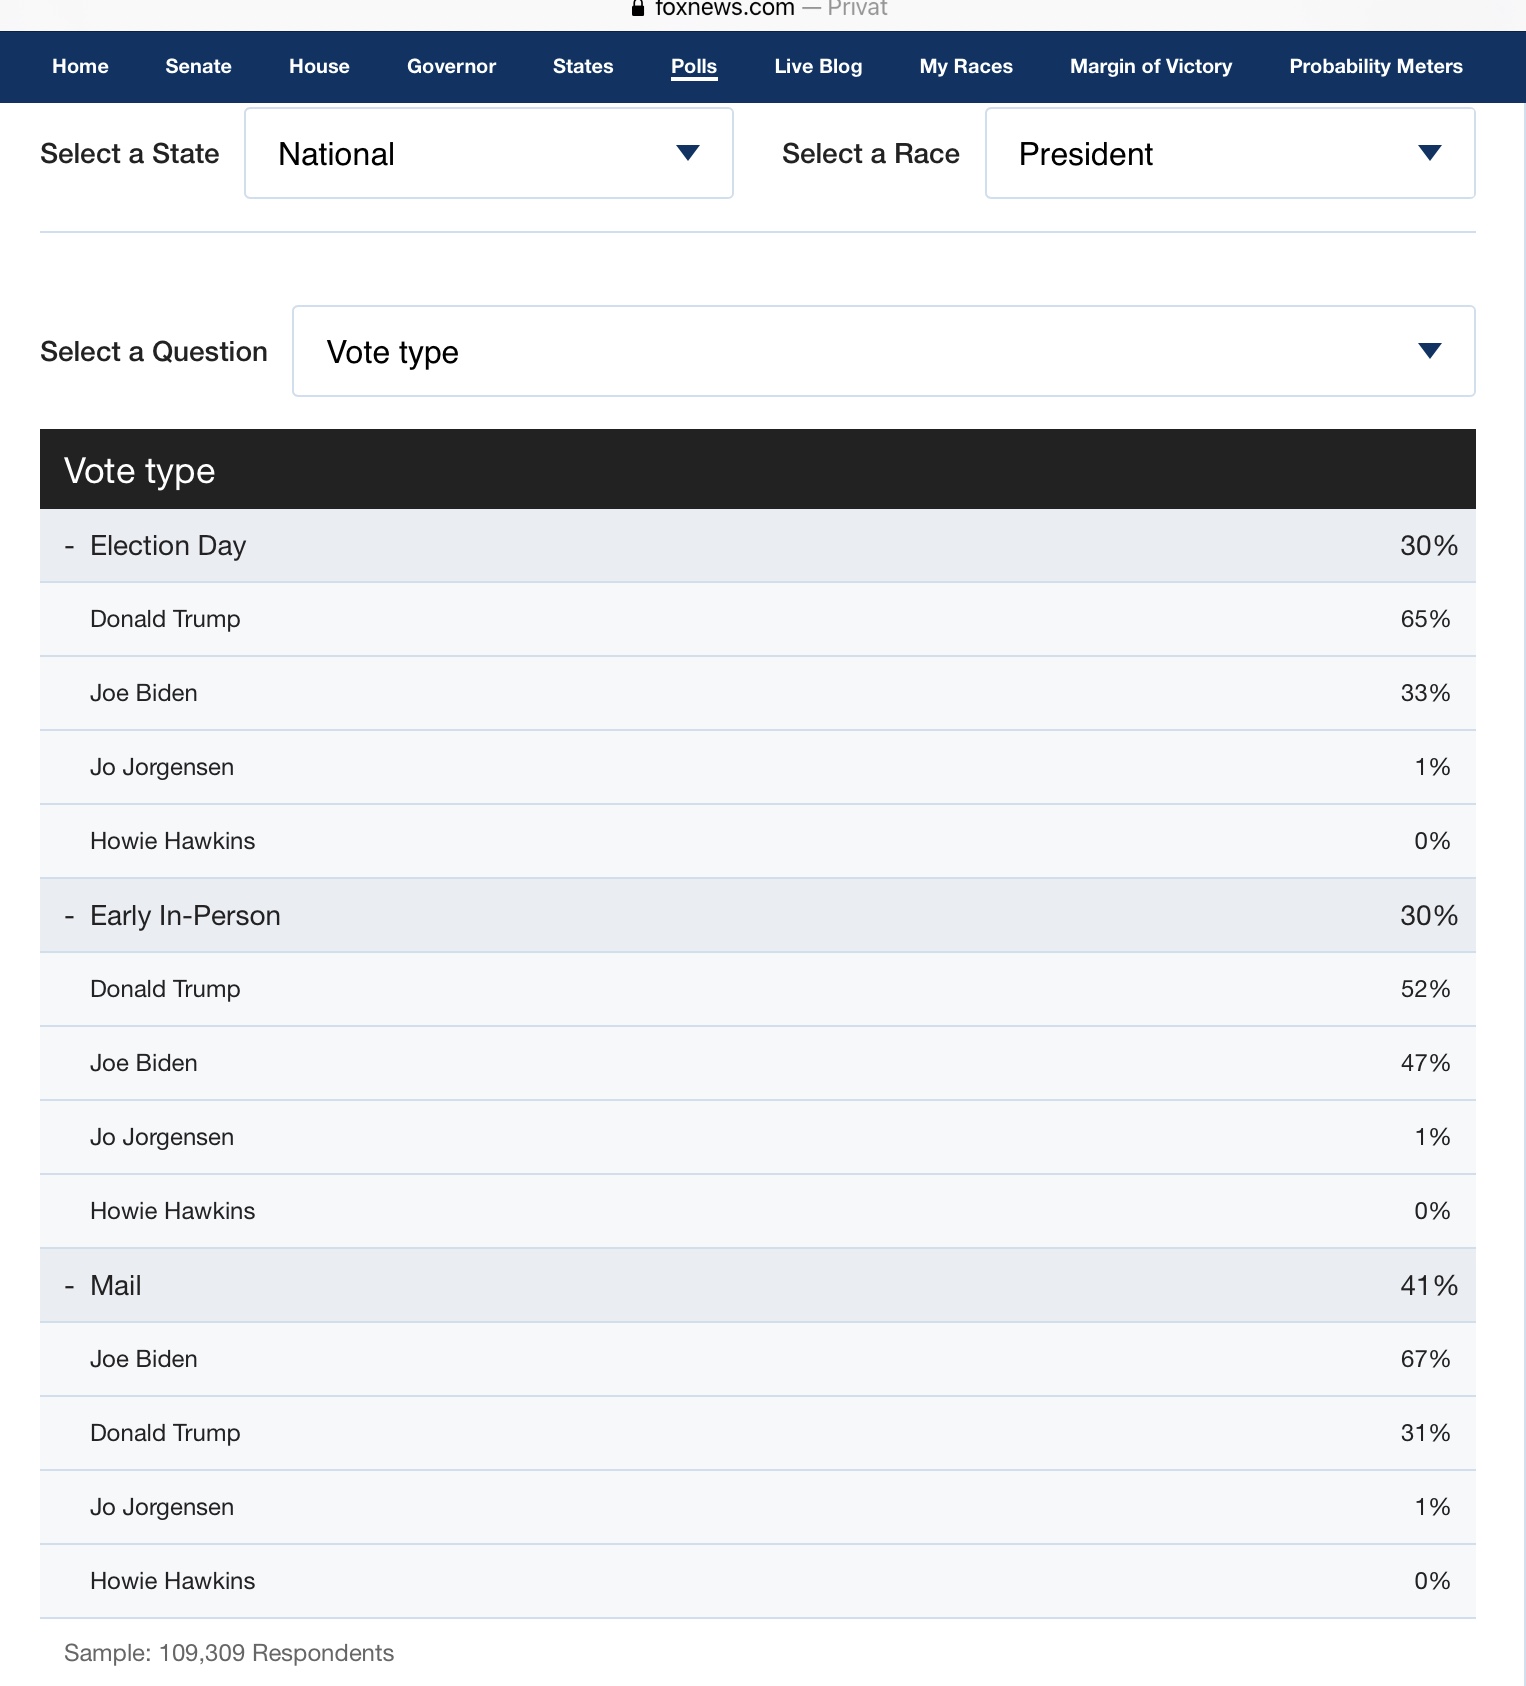Open the Home navigation tab
1526x1686 pixels.
coord(80,66)
